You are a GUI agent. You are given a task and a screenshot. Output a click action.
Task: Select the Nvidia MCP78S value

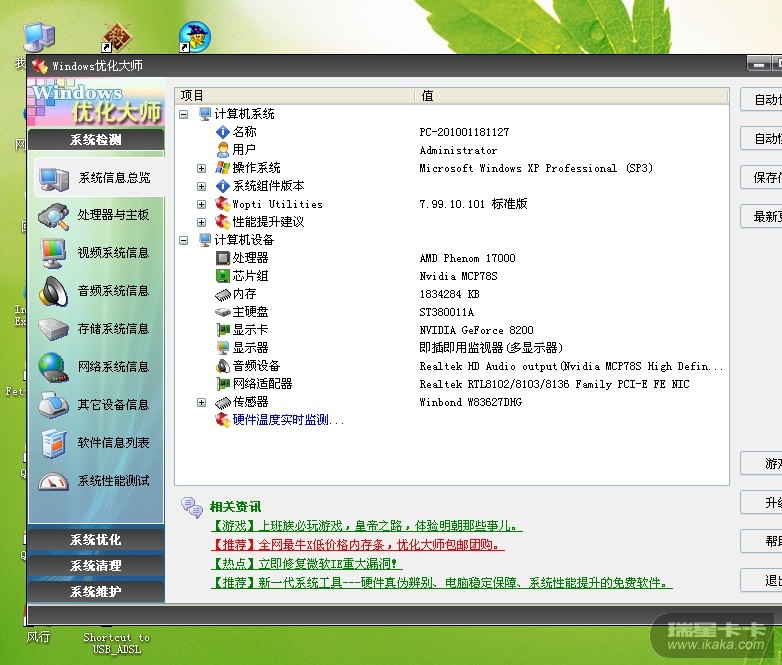coord(458,276)
